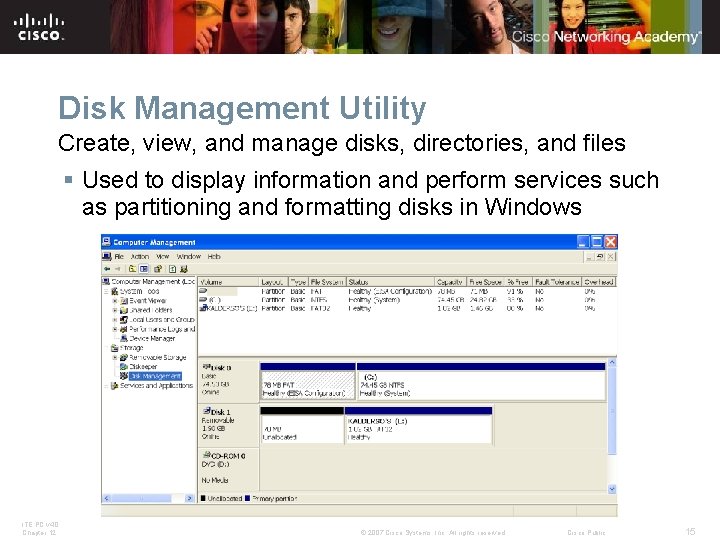Open the View menu
The image size is (720, 540).
click(x=163, y=256)
